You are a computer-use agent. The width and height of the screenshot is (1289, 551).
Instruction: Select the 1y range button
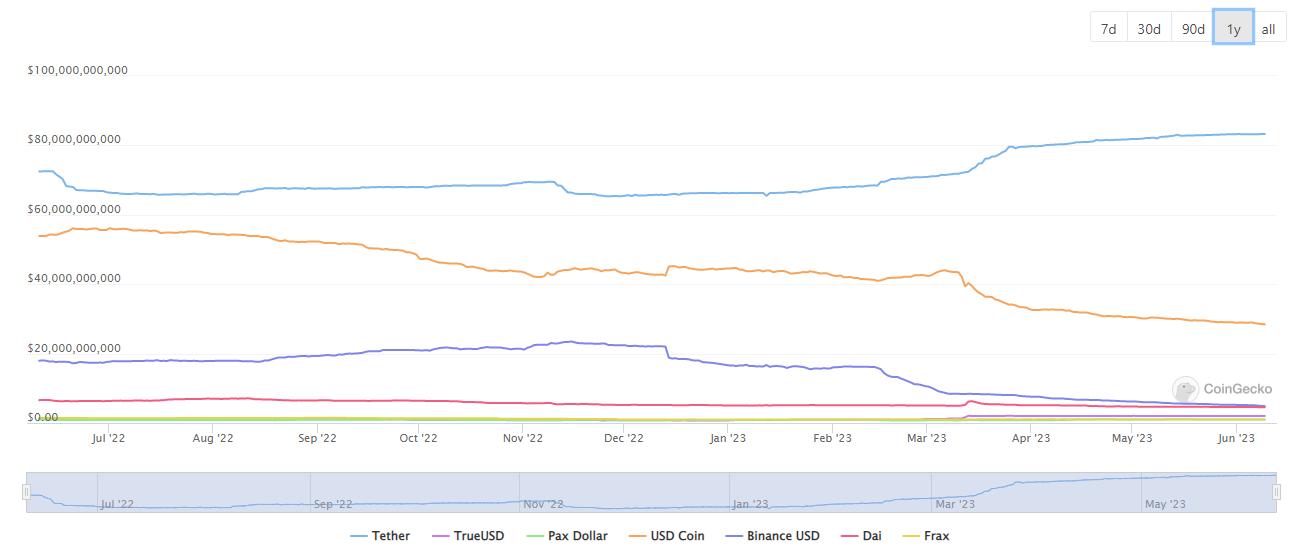[1233, 29]
